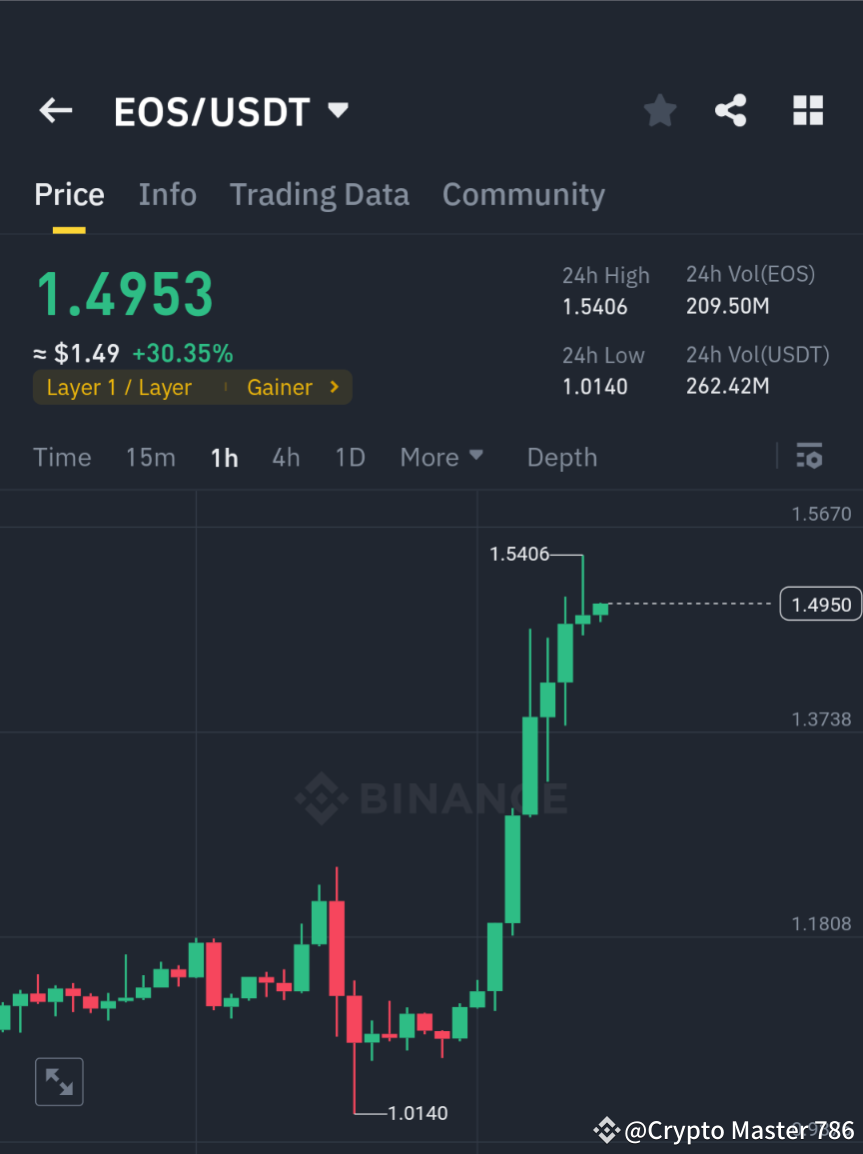
Task: Tap the Layer 1 / Layer tag
Action: pos(120,387)
